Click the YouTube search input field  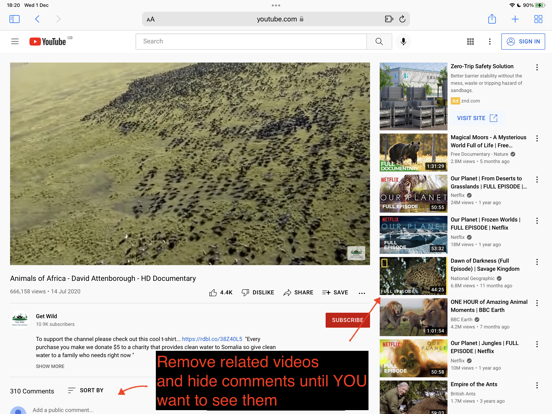tap(251, 42)
